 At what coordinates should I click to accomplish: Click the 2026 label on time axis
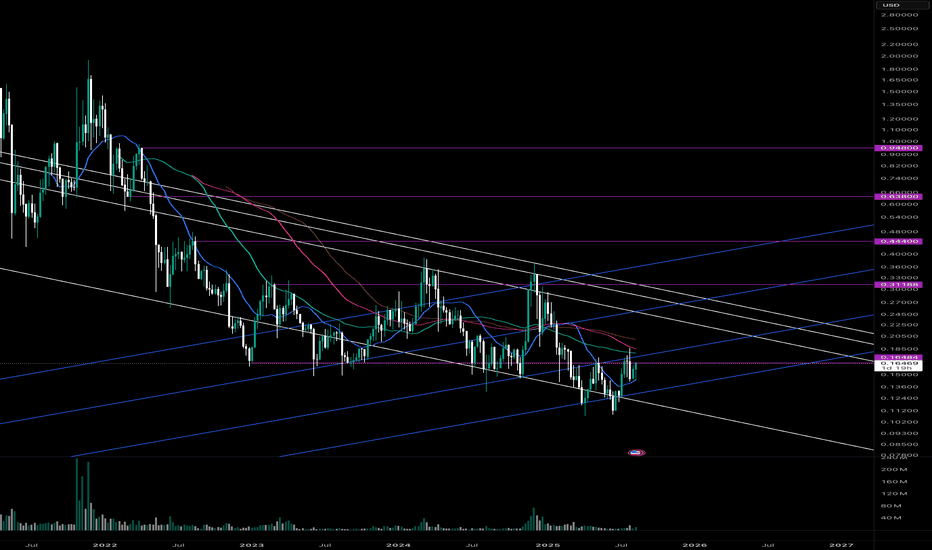(694, 545)
